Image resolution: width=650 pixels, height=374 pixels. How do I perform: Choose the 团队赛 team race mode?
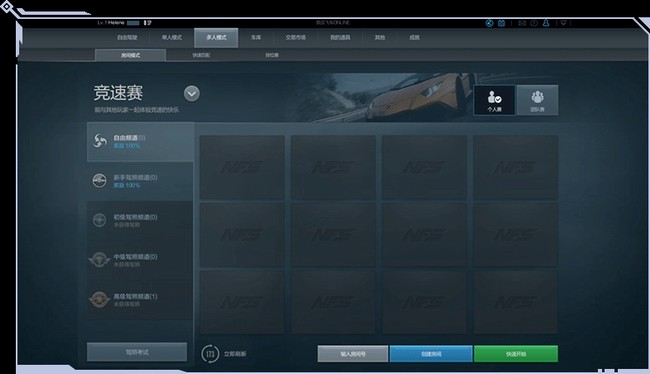click(x=537, y=100)
